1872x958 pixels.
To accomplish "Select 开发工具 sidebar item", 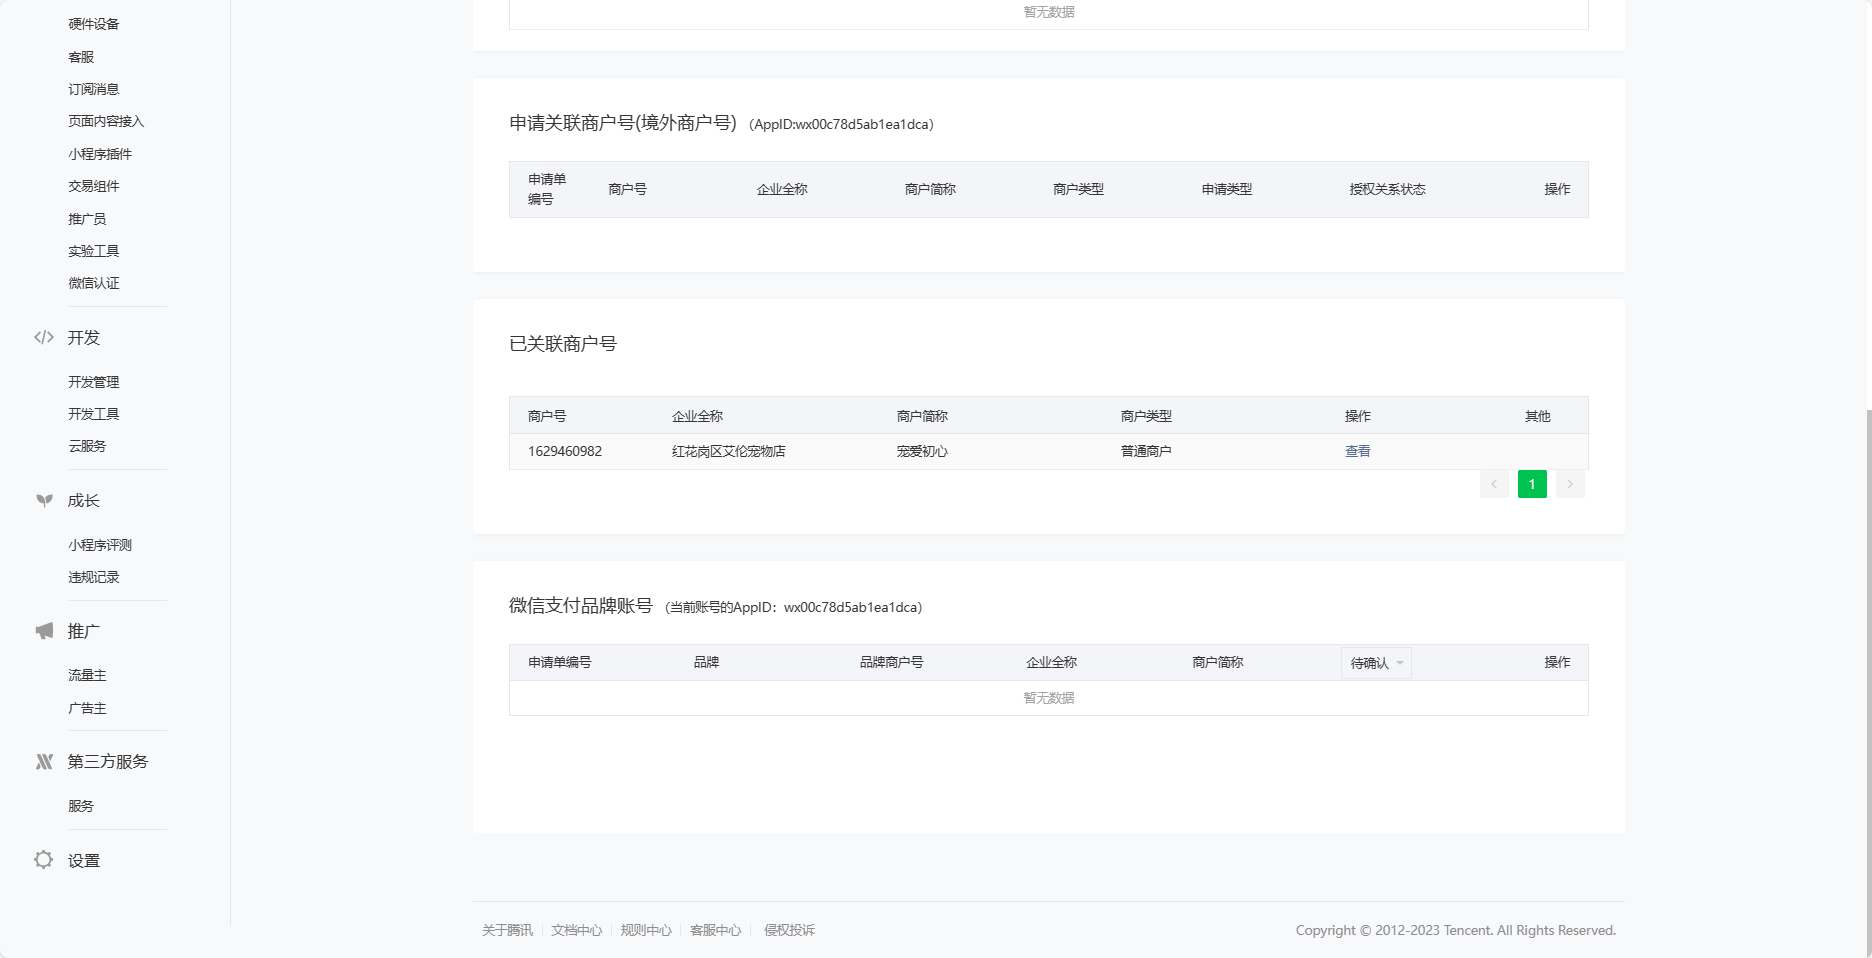I will click(94, 414).
